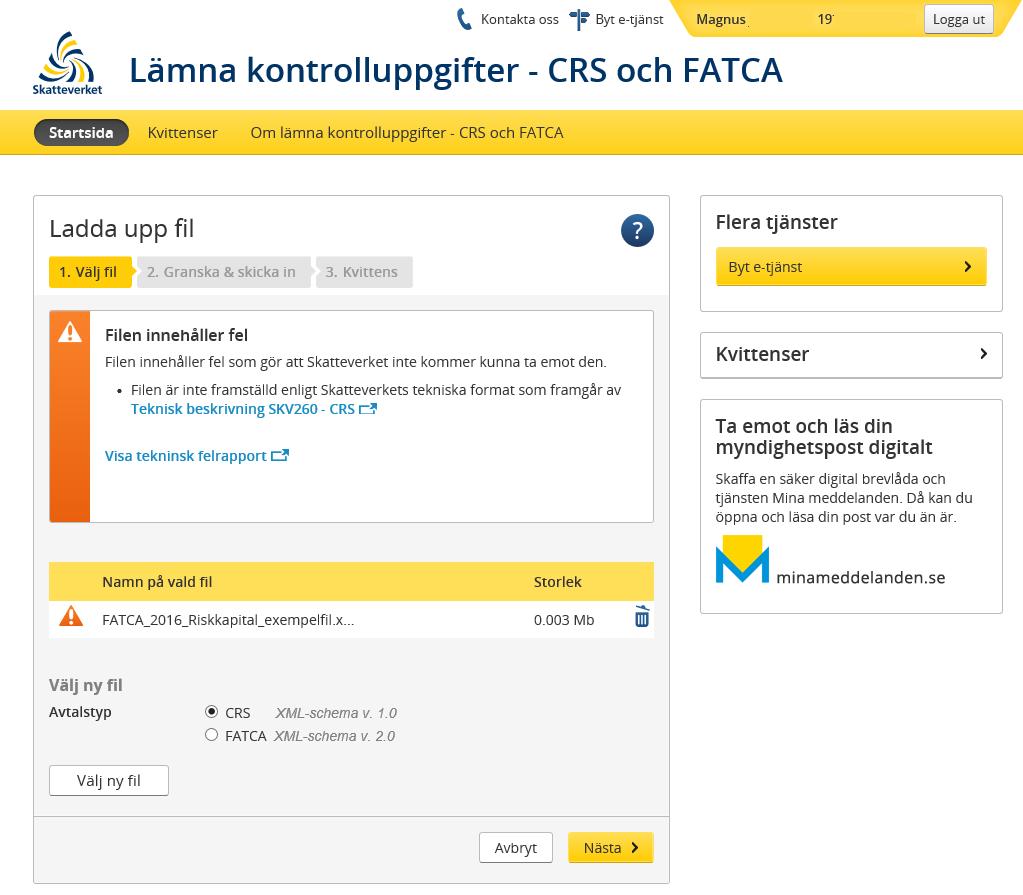Click the warning triangle in the error box

tap(70, 332)
